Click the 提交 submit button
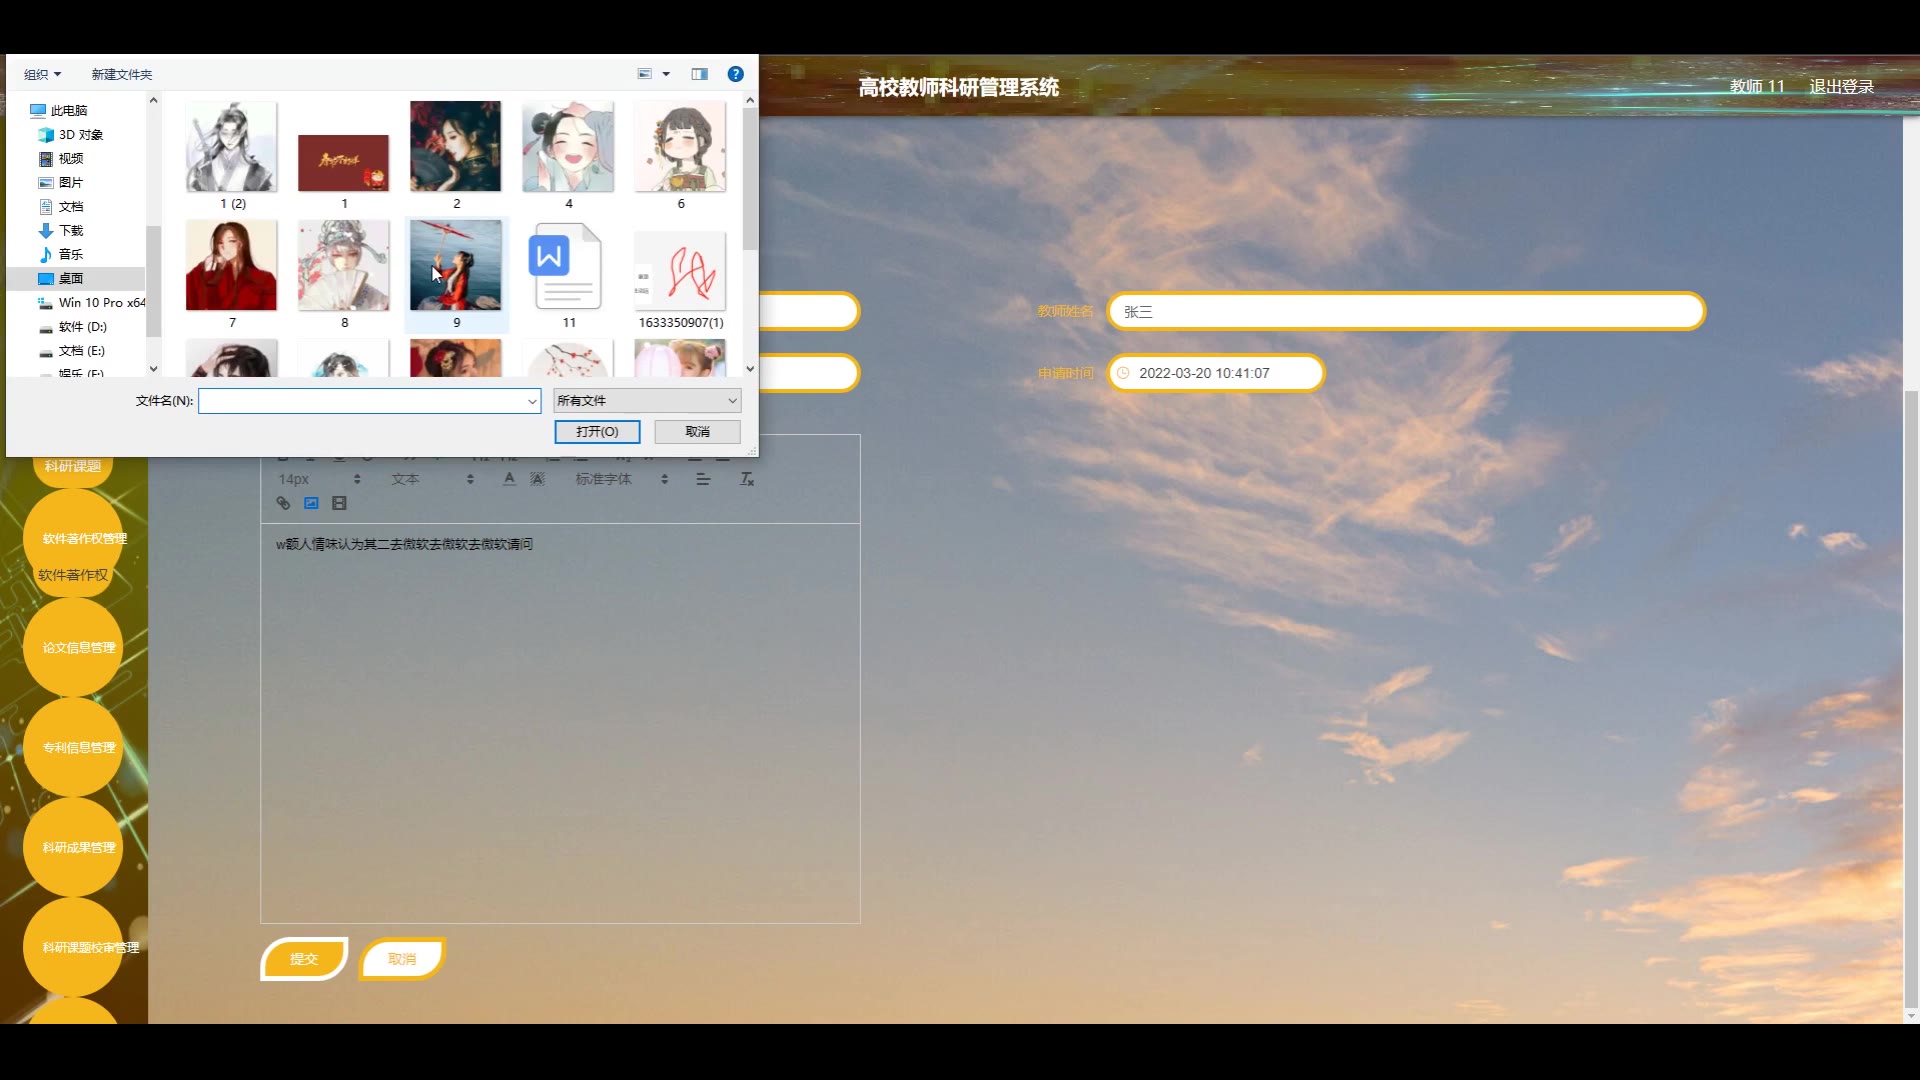Viewport: 1920px width, 1080px height. pyautogui.click(x=304, y=959)
